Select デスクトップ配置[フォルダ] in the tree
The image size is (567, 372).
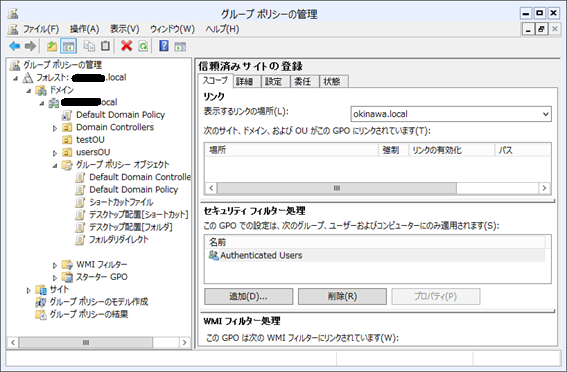(x=131, y=227)
